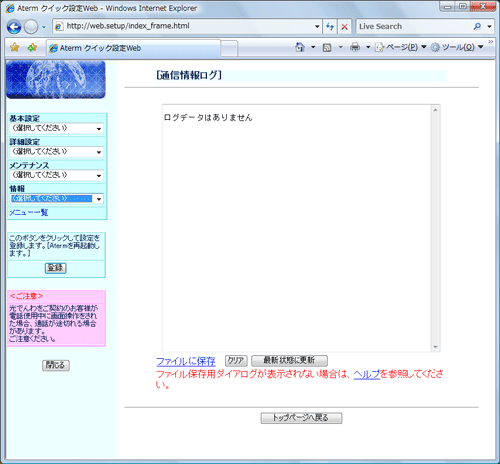Click the browser Back arrow button
The height and width of the screenshot is (464, 500).
(x=14, y=27)
